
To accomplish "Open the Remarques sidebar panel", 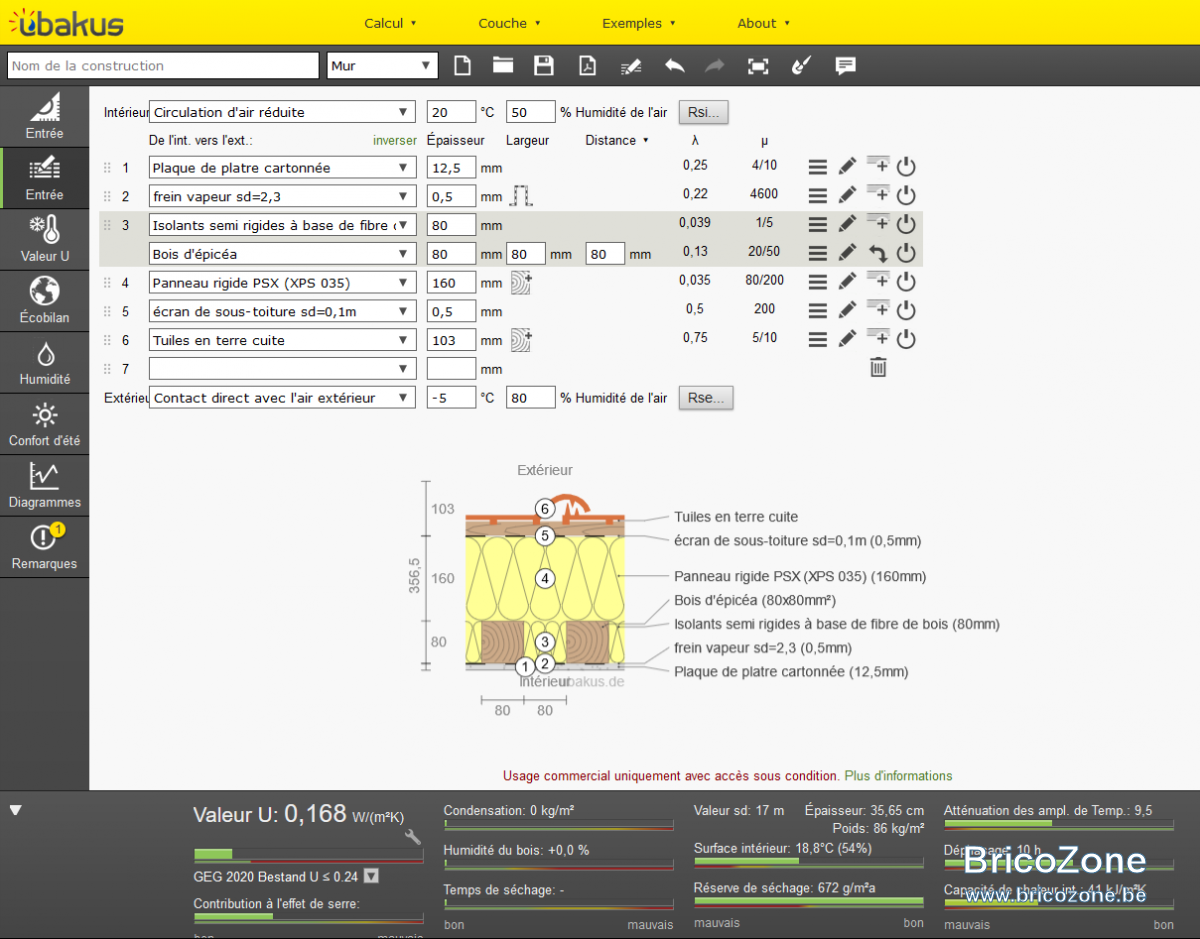I will pyautogui.click(x=44, y=547).
